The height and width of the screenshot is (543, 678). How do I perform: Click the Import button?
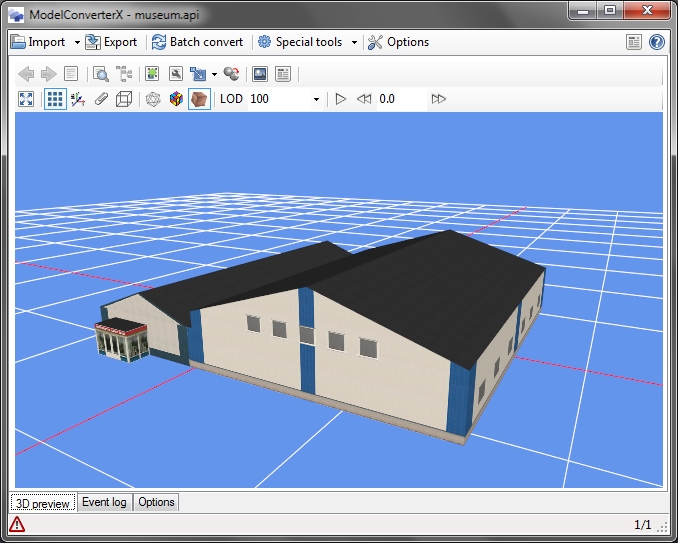[38, 42]
